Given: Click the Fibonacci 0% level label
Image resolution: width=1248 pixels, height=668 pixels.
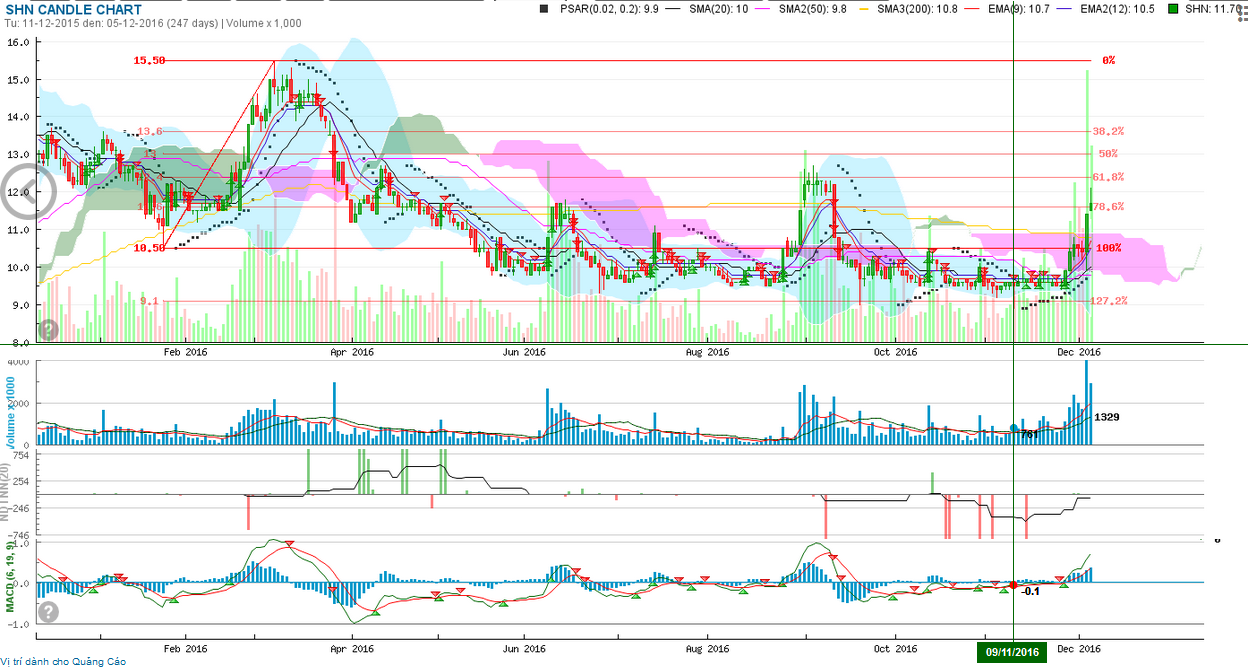Looking at the screenshot, I should (x=1108, y=61).
